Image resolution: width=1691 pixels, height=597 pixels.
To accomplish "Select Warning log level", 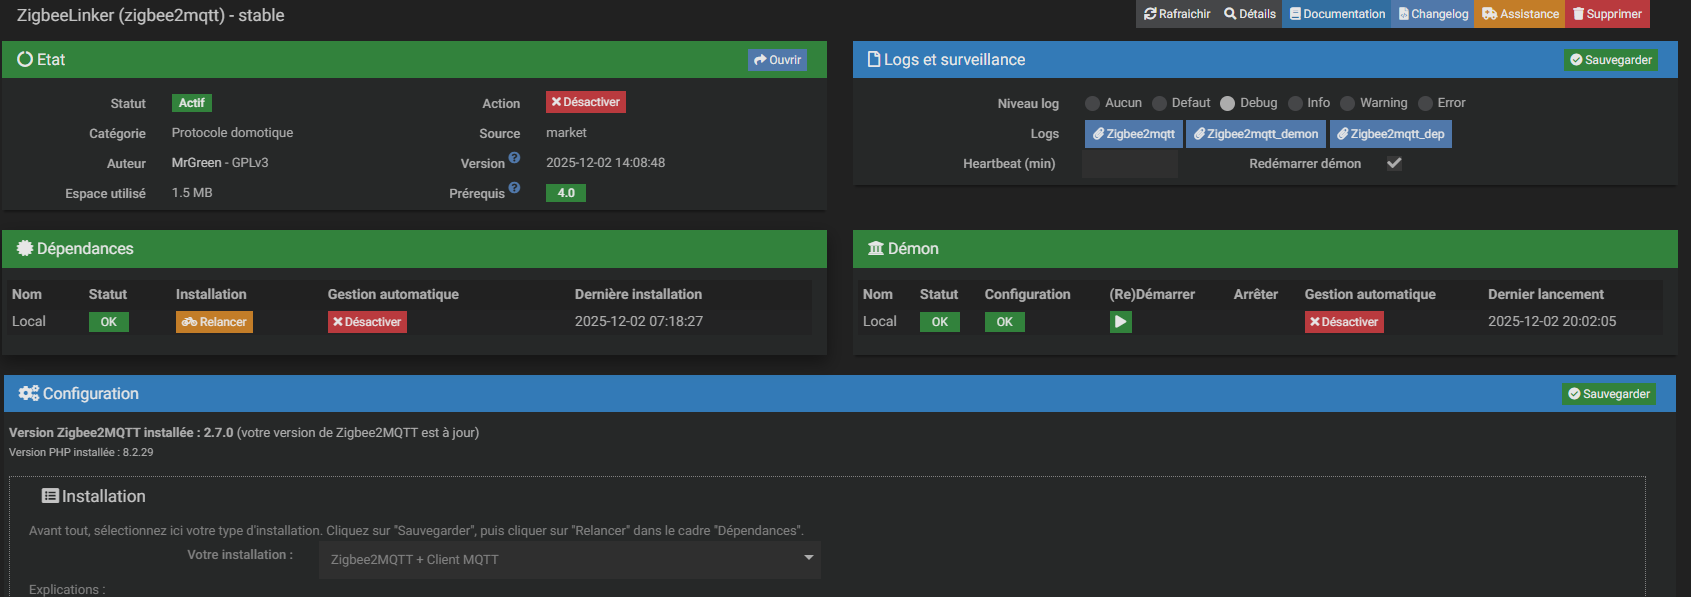I will pos(1347,103).
